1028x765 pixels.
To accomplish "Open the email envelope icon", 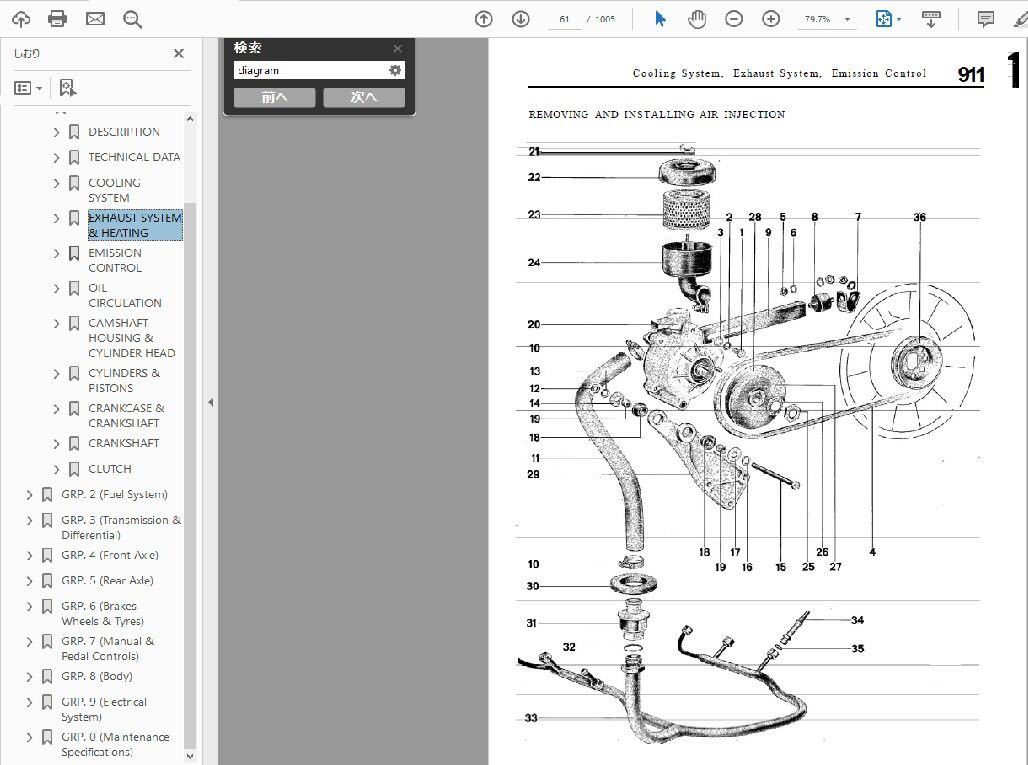I will (95, 19).
